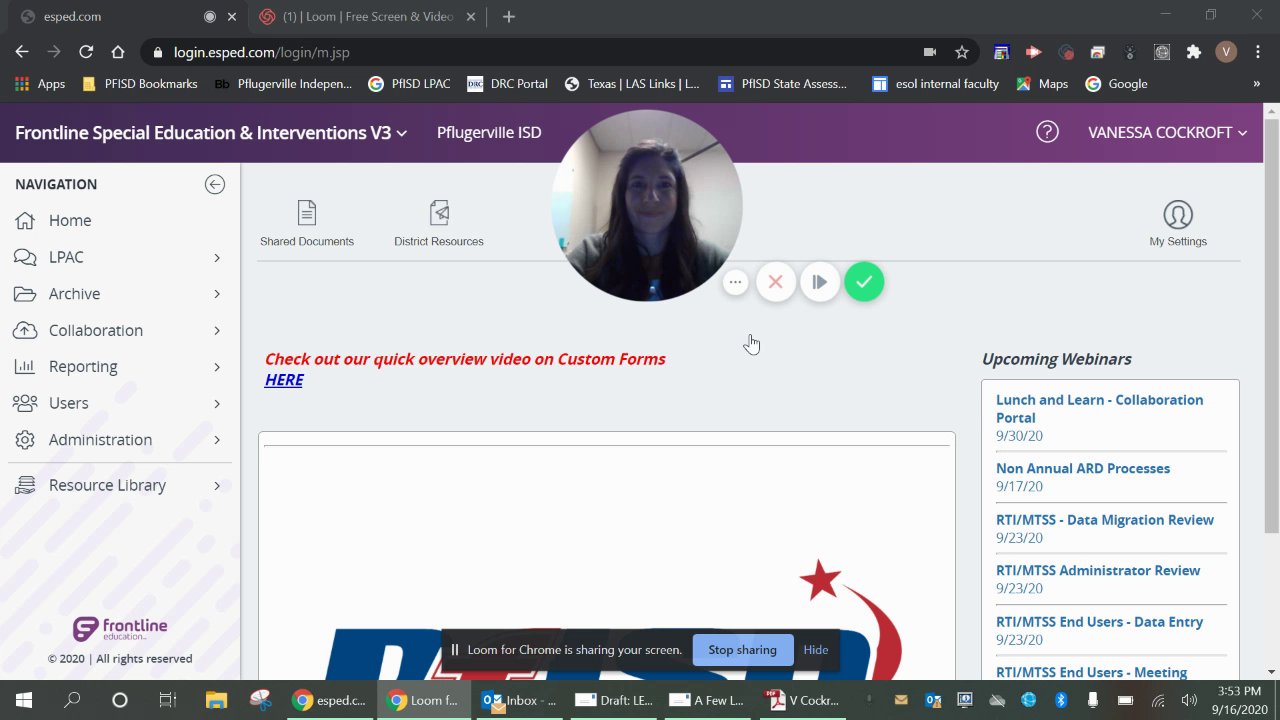Click the Bluetooth icon in system tray
Screen dimensions: 1280x720
pyautogui.click(x=1062, y=700)
